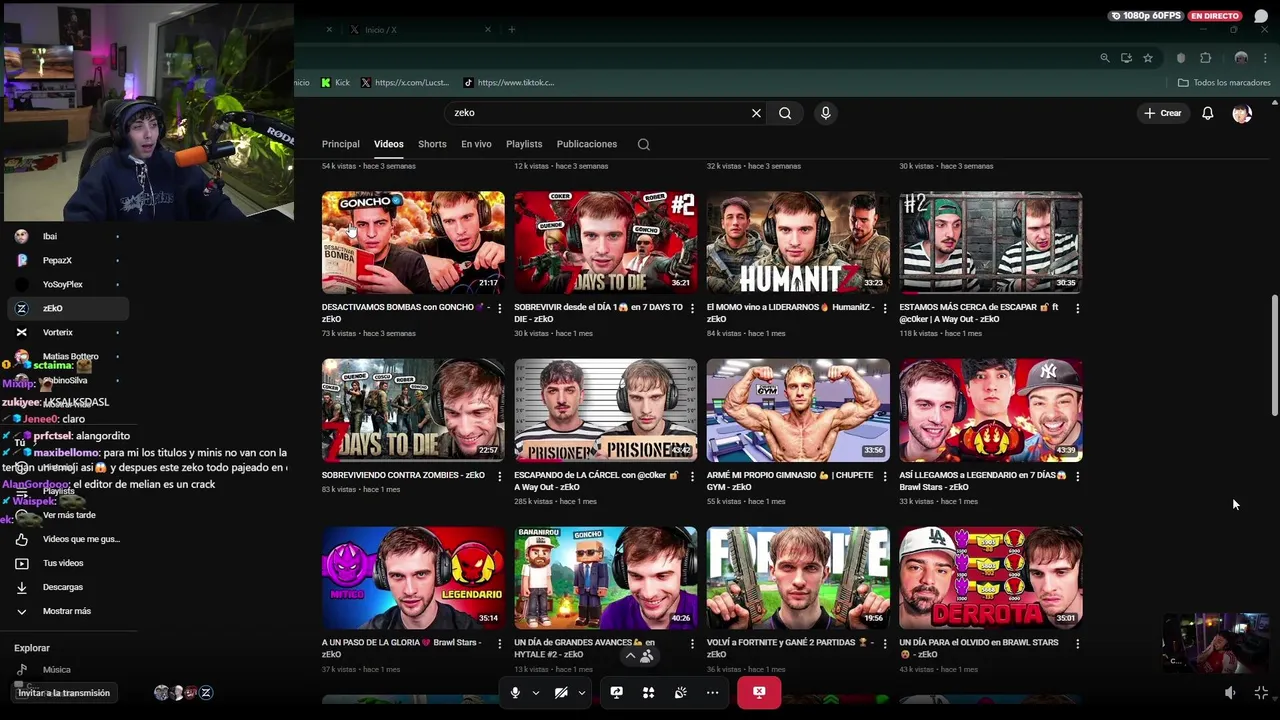Open Todos los marcadores folder
The height and width of the screenshot is (720, 1280).
point(1224,82)
